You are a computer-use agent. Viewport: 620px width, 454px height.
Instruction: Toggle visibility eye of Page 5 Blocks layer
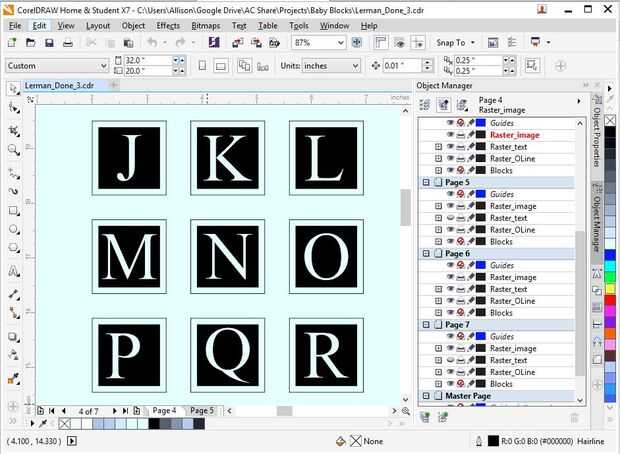[450, 242]
